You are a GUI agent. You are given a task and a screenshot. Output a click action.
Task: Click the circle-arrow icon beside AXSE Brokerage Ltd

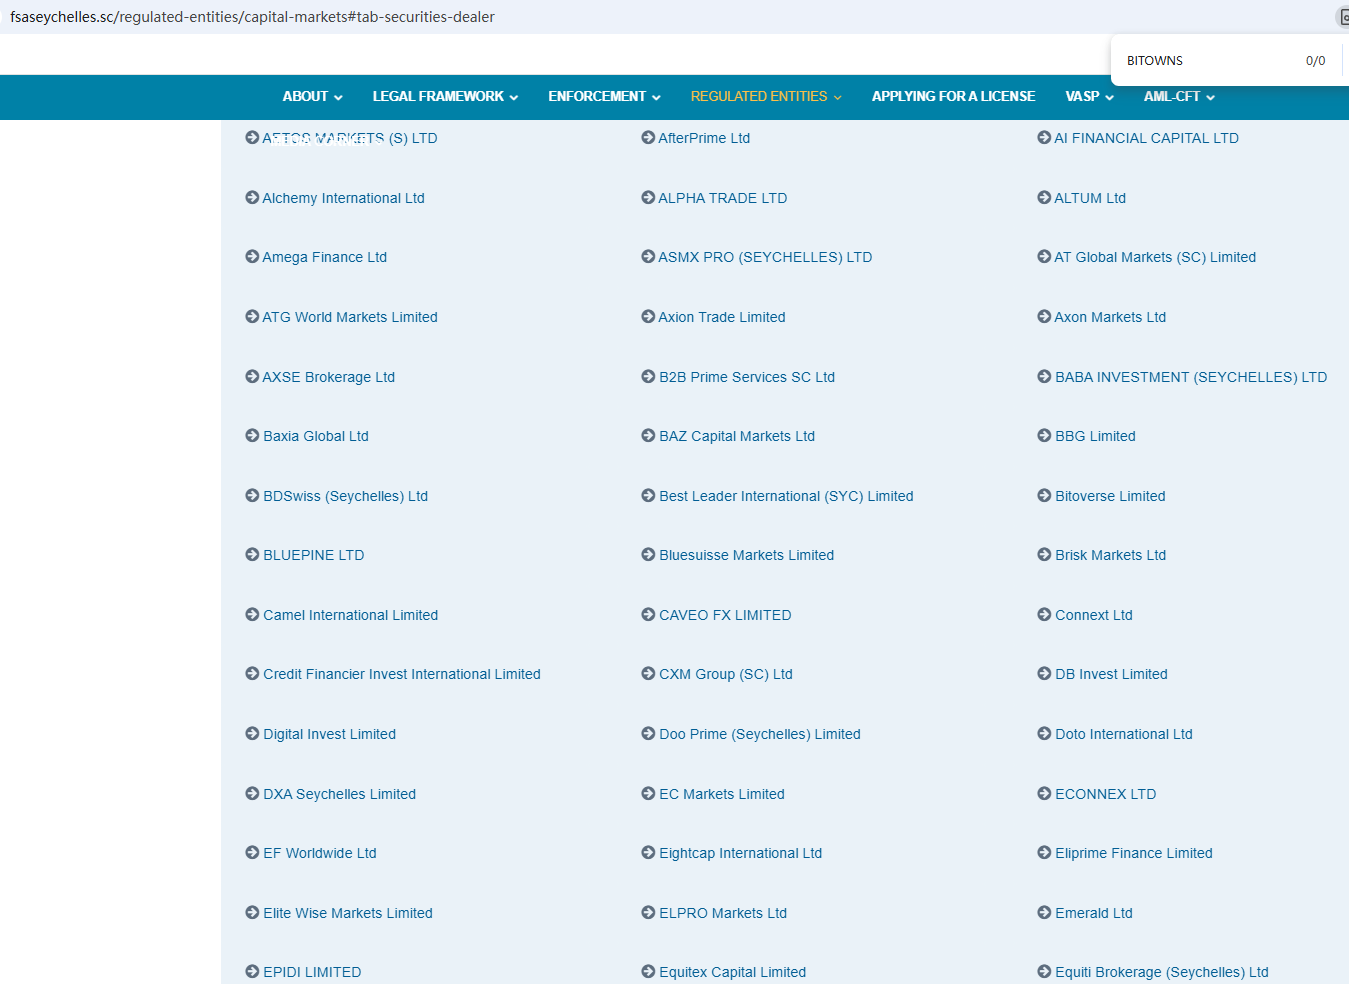click(x=252, y=377)
